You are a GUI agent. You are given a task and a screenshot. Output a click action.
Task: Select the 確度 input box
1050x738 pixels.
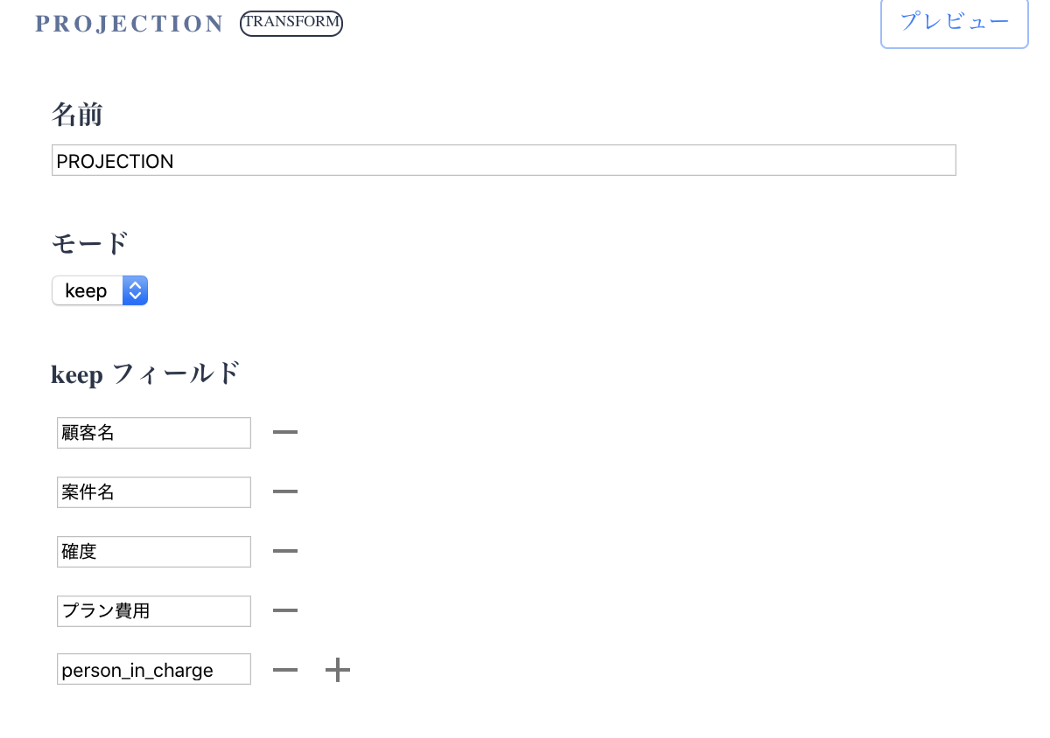coord(154,552)
